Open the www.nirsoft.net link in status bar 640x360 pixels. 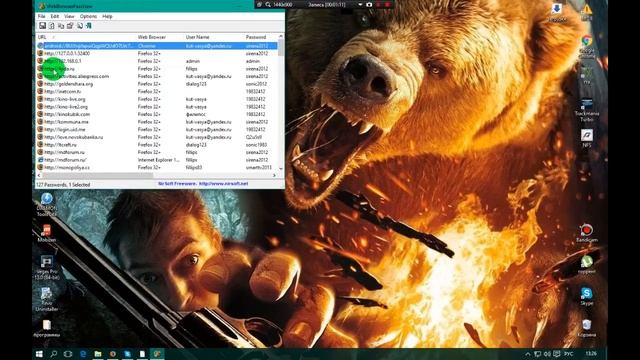tap(223, 184)
